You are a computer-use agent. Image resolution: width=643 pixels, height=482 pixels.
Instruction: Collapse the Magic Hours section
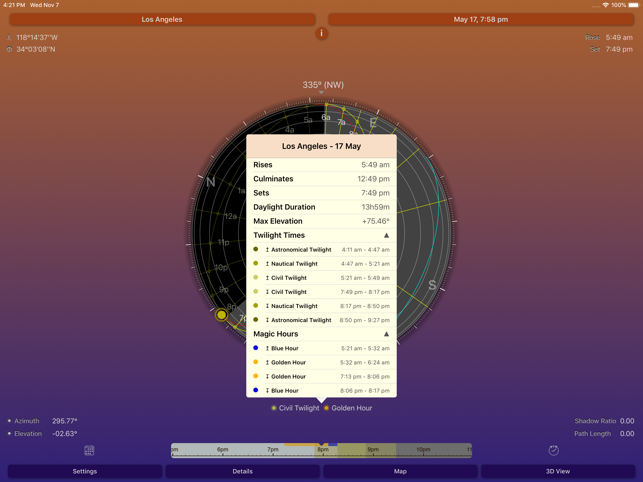pyautogui.click(x=386, y=334)
